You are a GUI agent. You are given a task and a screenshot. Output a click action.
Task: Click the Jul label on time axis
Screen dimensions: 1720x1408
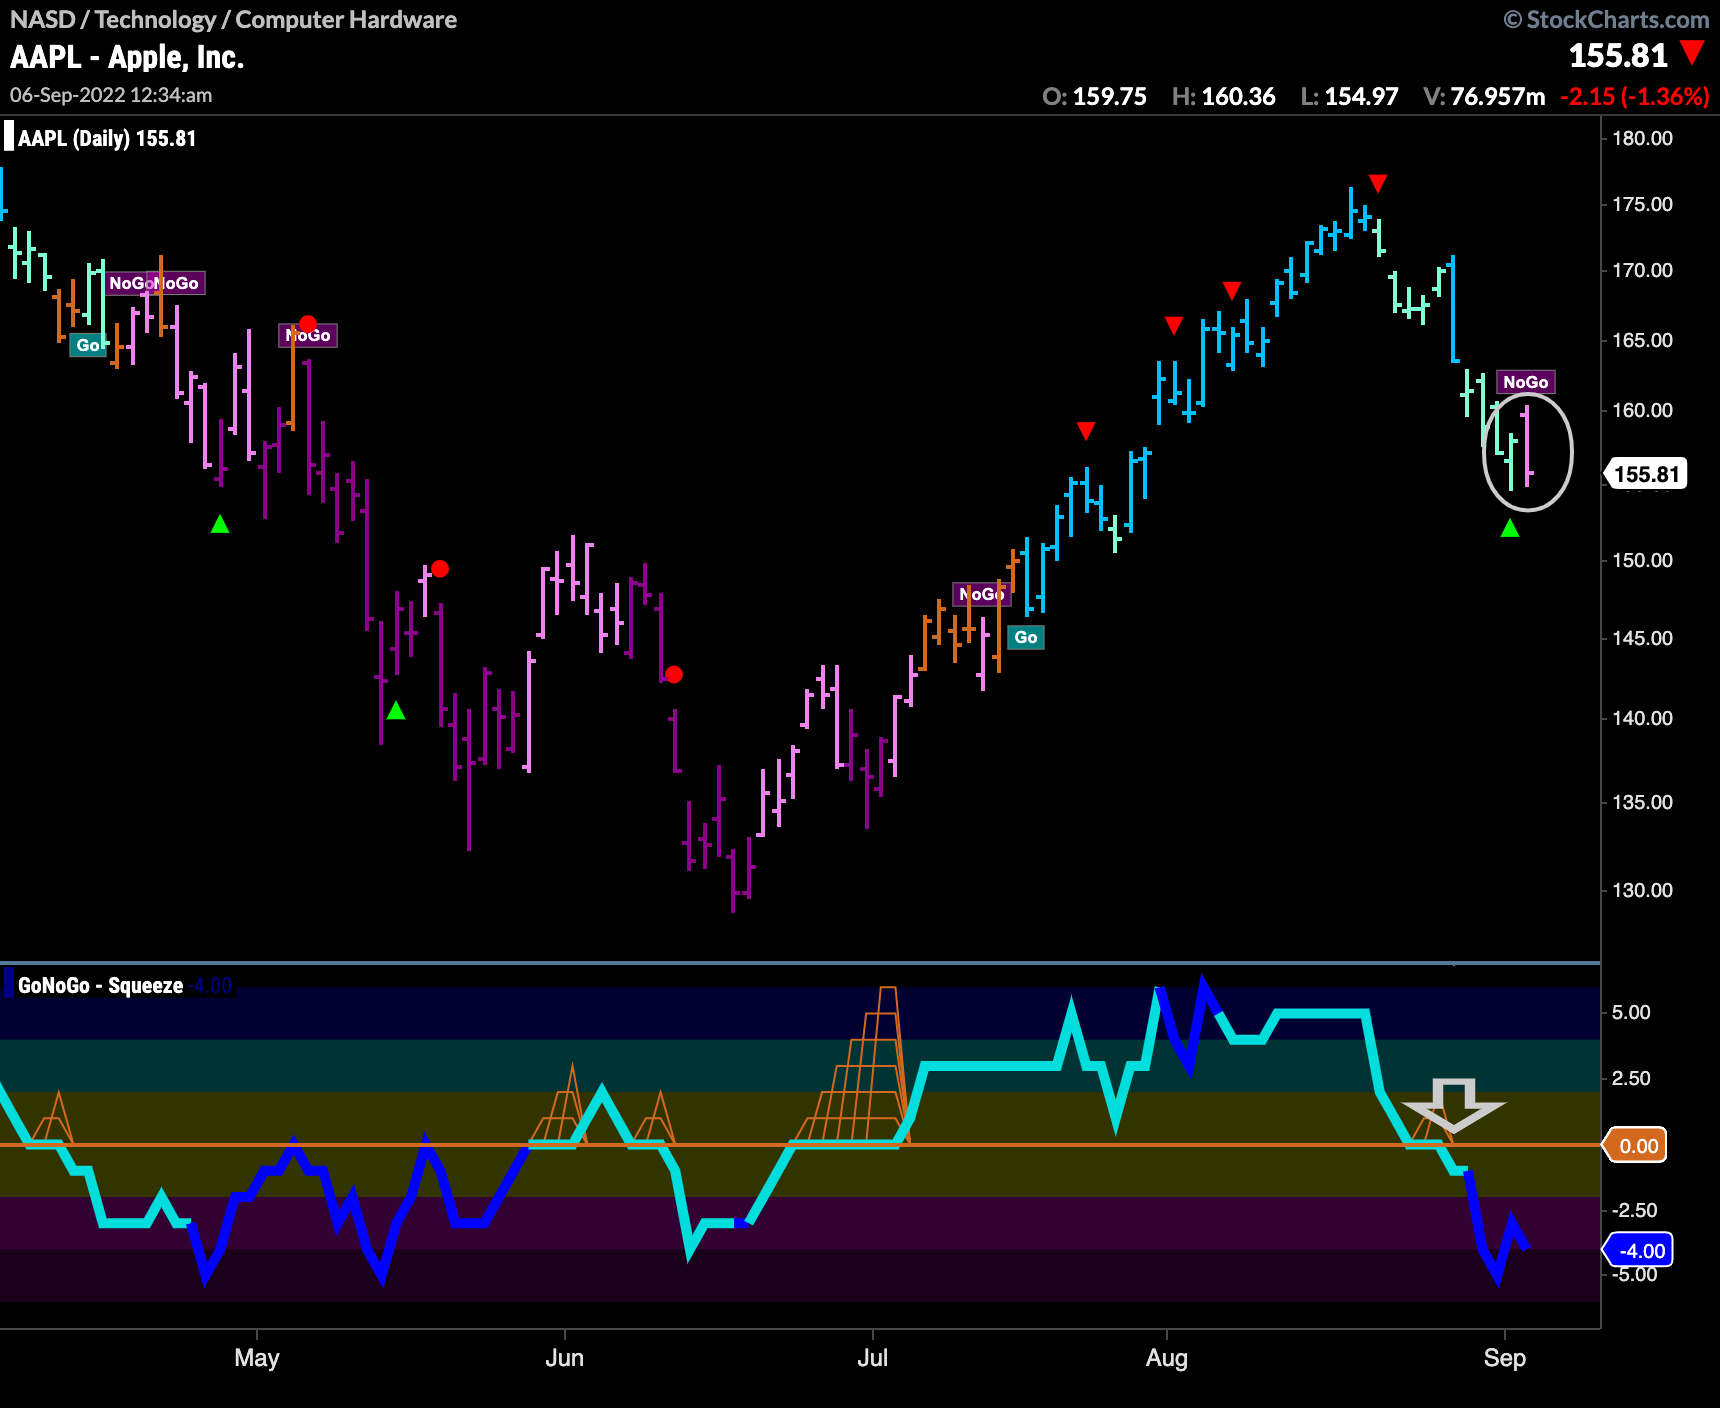(873, 1358)
